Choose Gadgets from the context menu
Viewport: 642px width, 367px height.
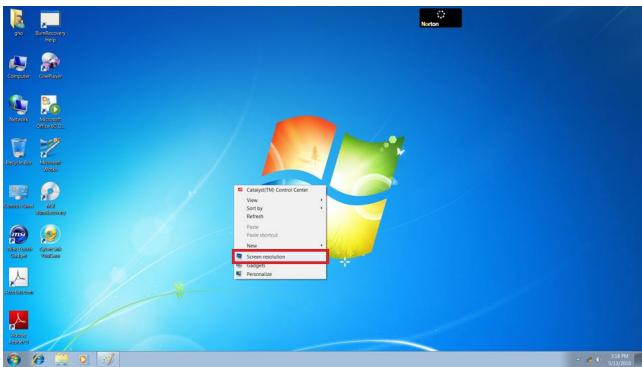click(280, 266)
